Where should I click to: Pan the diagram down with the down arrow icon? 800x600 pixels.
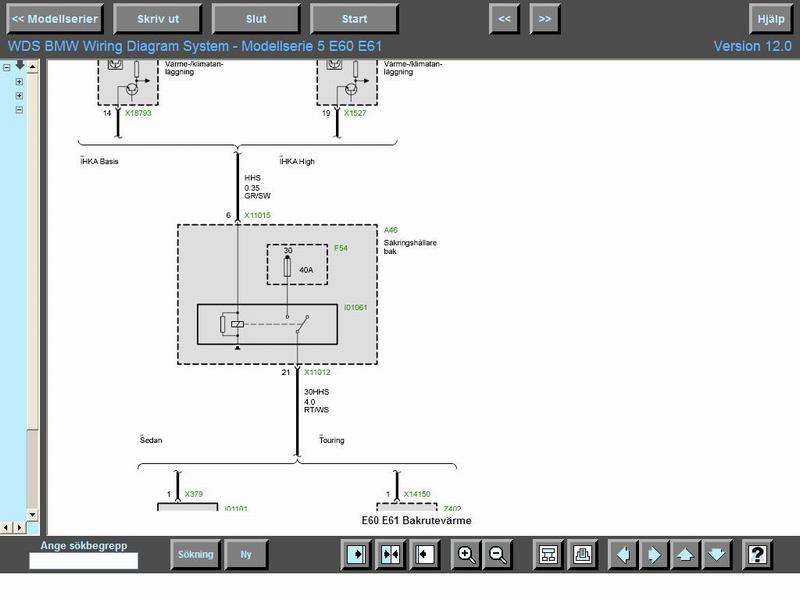pos(716,554)
